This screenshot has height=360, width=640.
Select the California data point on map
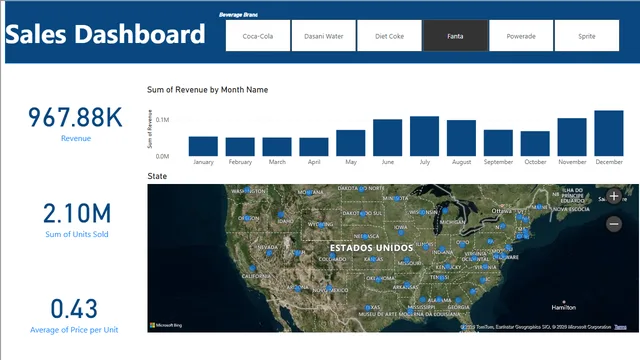pyautogui.click(x=252, y=268)
